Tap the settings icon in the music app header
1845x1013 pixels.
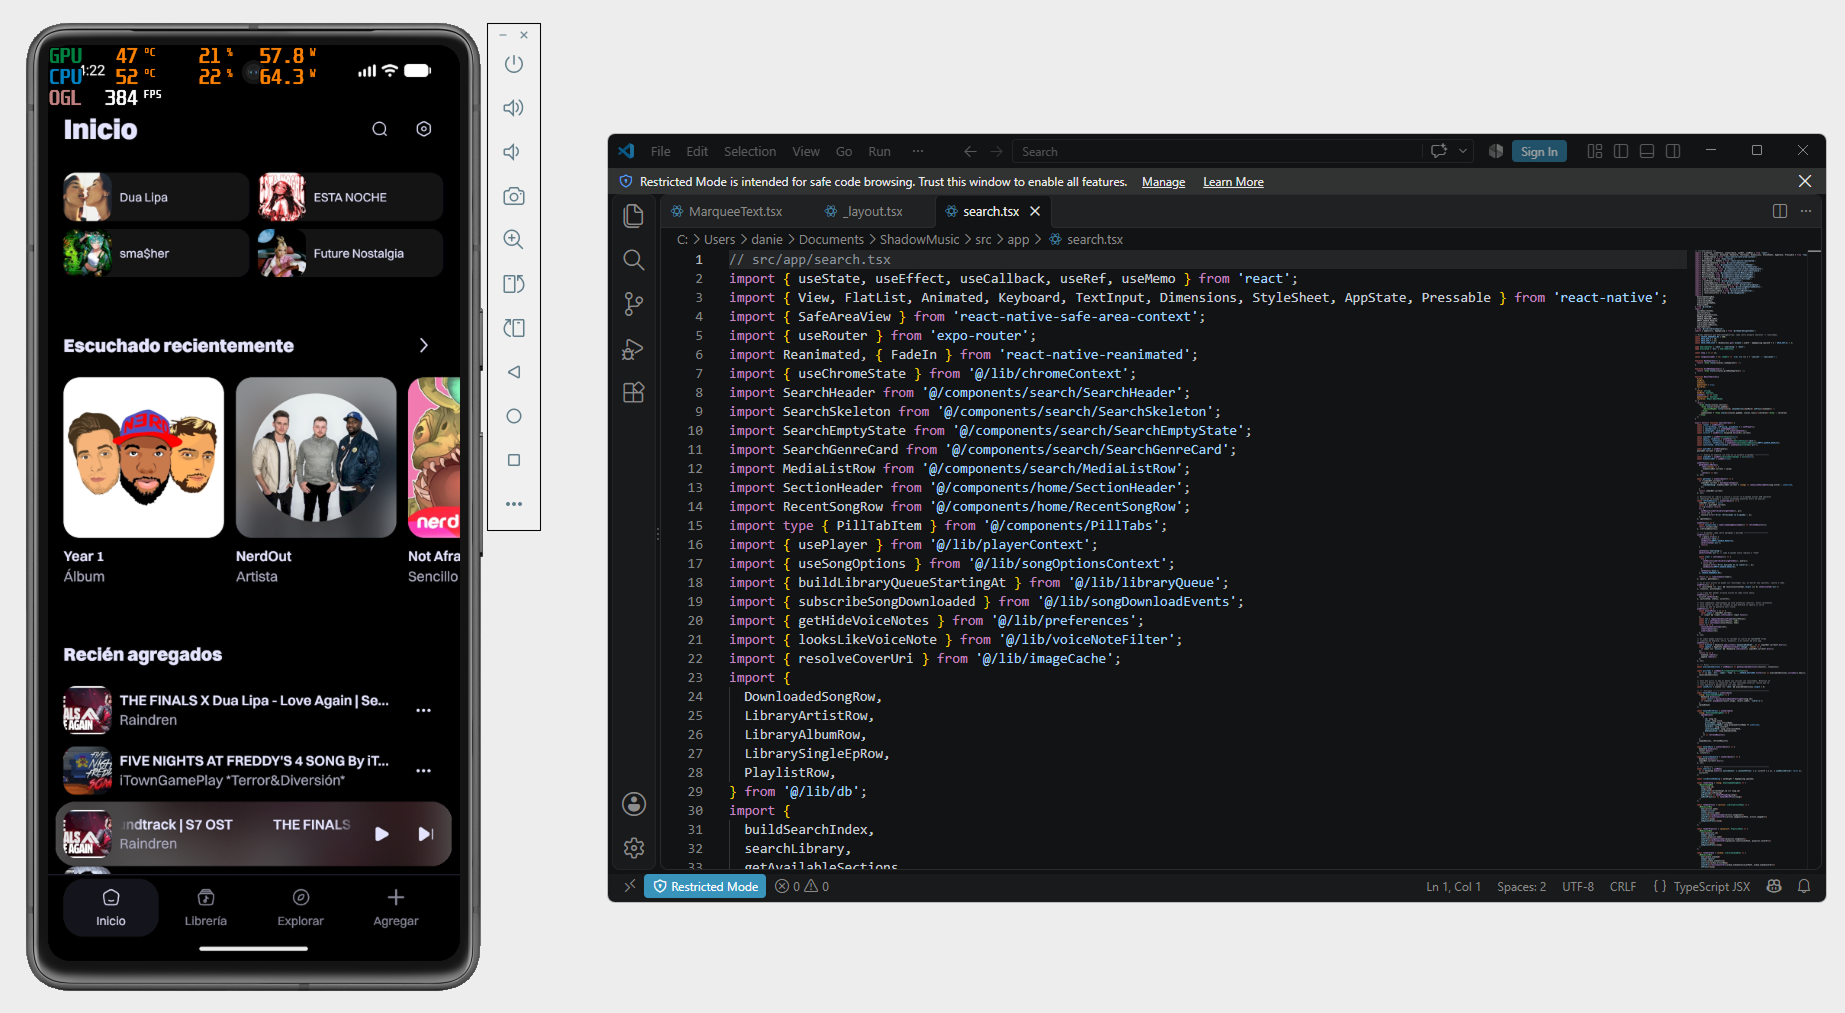click(x=424, y=129)
